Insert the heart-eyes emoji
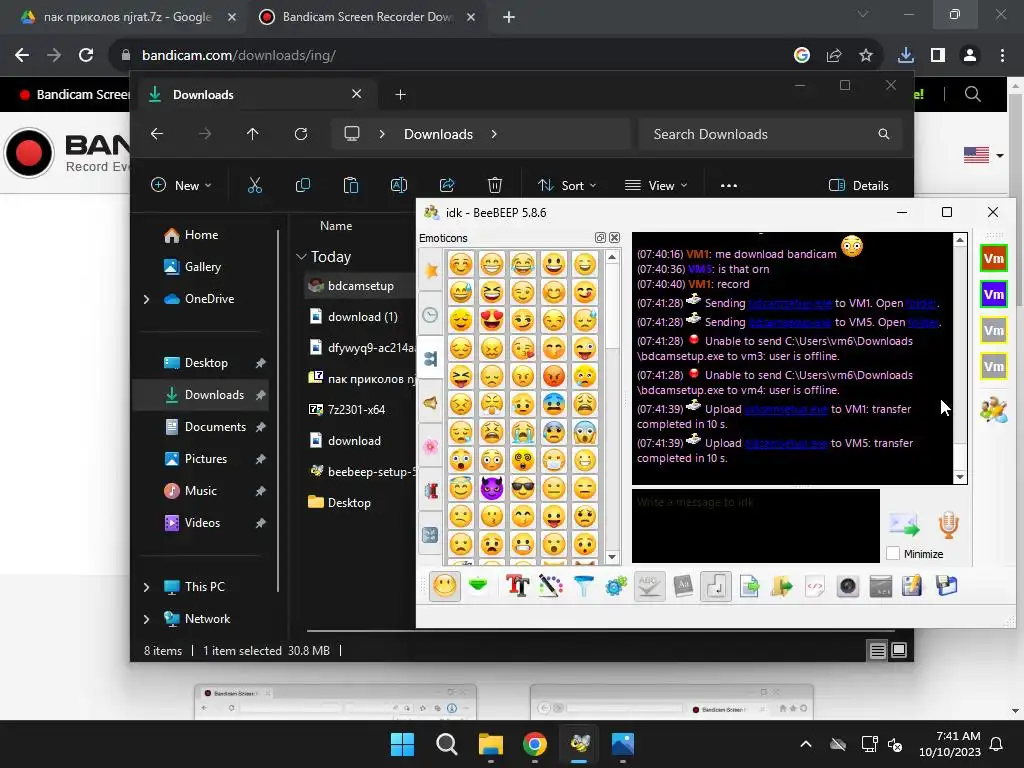This screenshot has height=768, width=1024. pyautogui.click(x=492, y=320)
